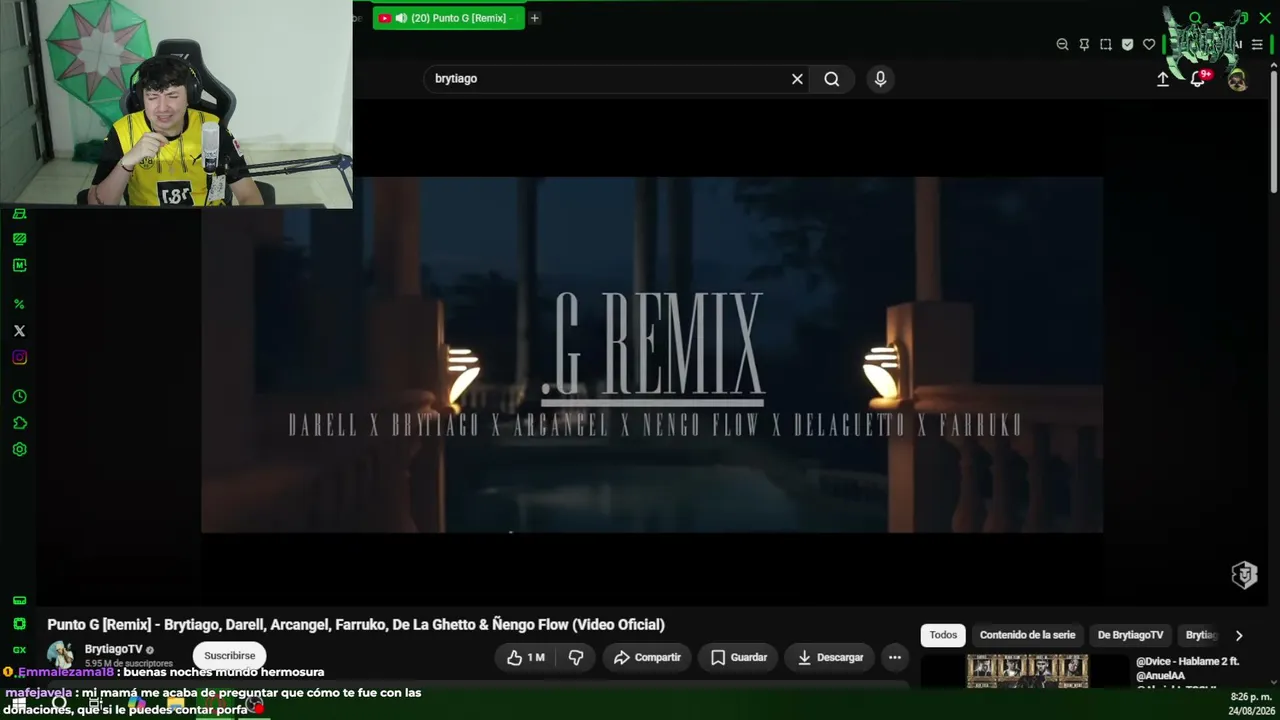The image size is (1280, 720).
Task: Select the De BrytiagoTV filter chip
Action: (x=1130, y=635)
